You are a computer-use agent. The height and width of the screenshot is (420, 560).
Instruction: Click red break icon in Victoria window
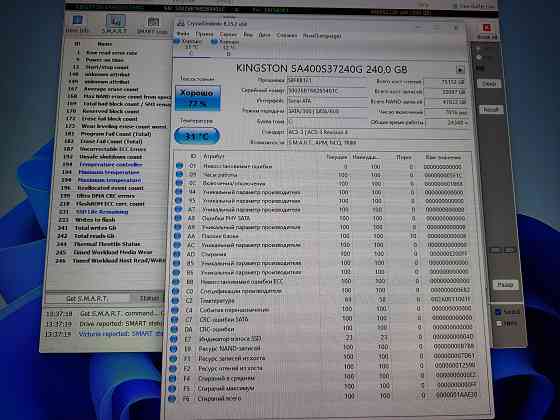pyautogui.click(x=486, y=31)
